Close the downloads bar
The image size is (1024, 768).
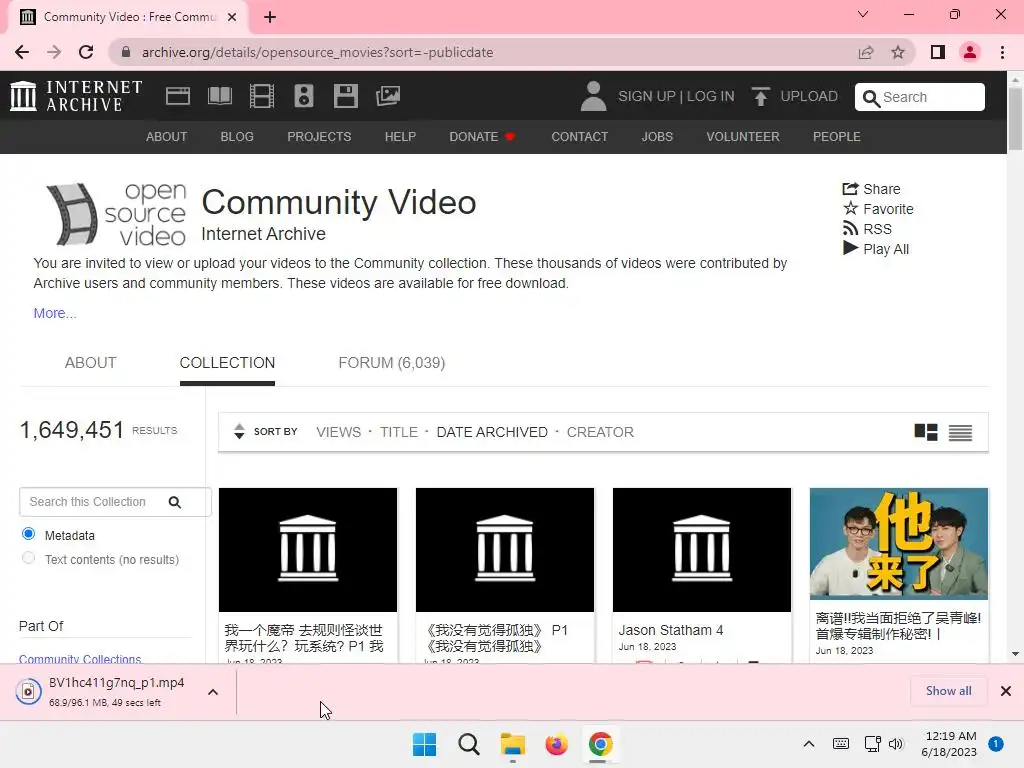(x=1006, y=691)
